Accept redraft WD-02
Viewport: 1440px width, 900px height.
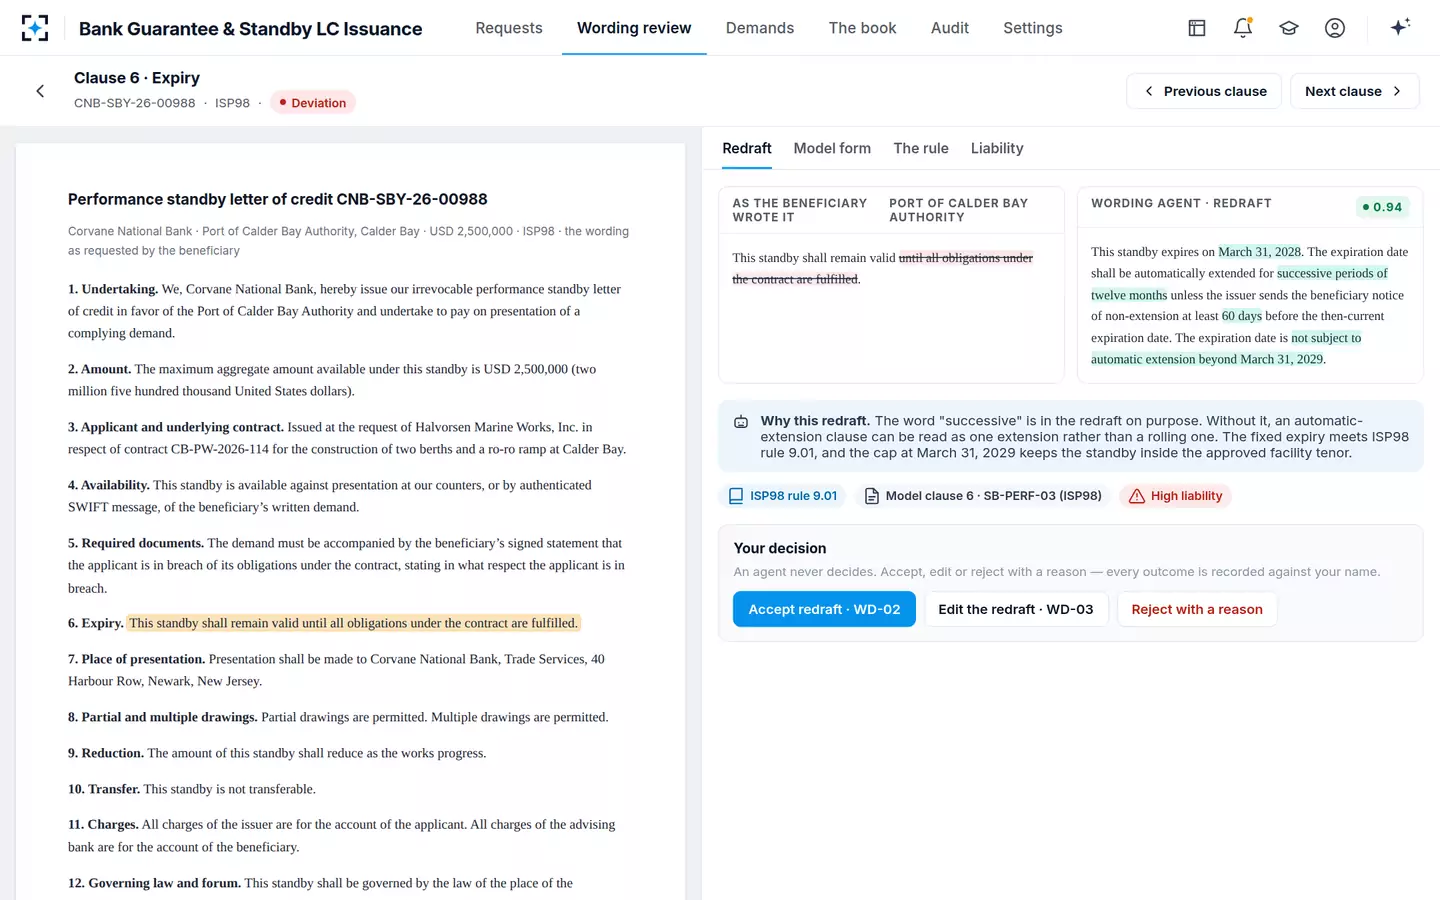coord(824,609)
